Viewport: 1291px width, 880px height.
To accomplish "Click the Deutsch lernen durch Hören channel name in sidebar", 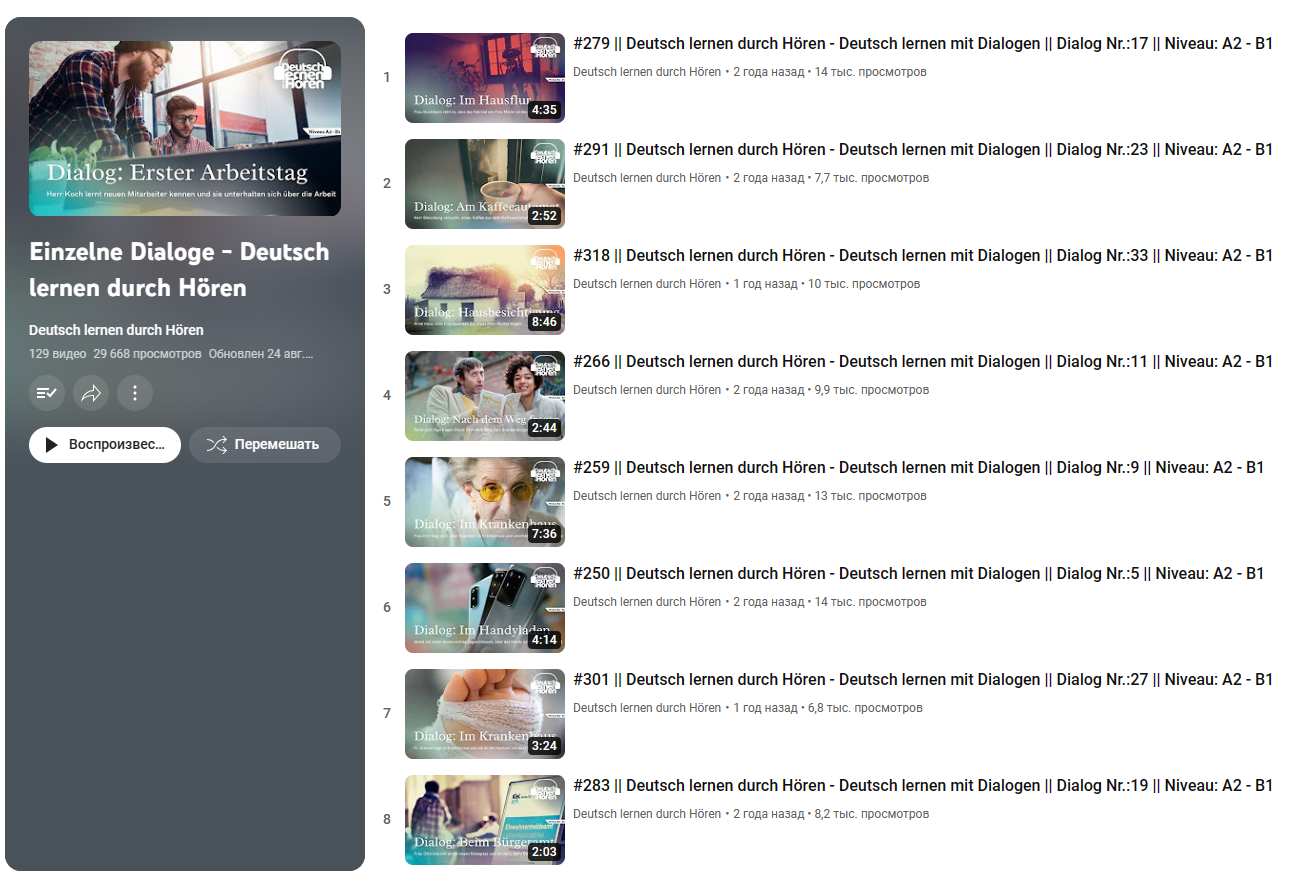I will click(116, 330).
